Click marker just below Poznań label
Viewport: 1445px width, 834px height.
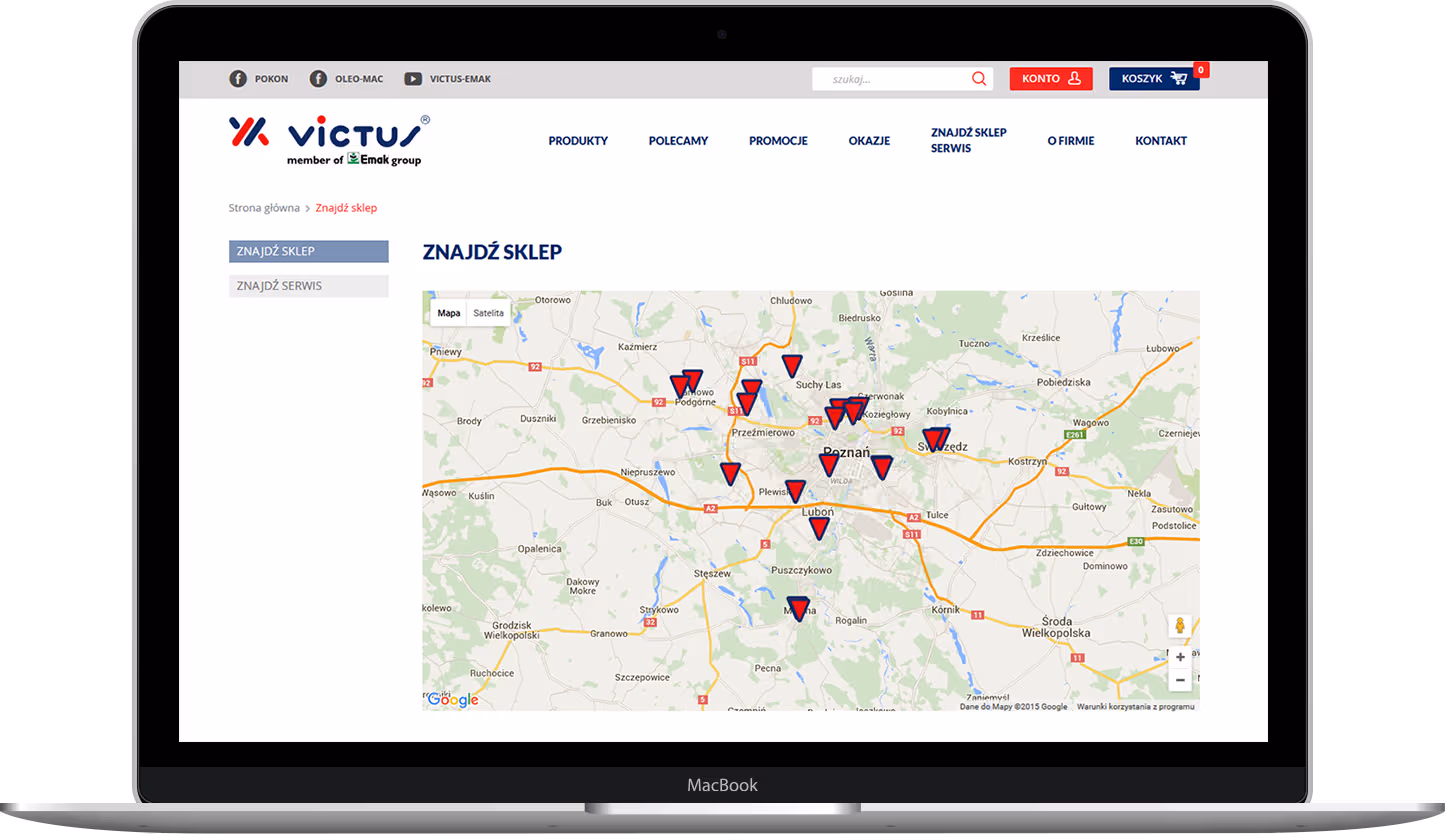829,464
